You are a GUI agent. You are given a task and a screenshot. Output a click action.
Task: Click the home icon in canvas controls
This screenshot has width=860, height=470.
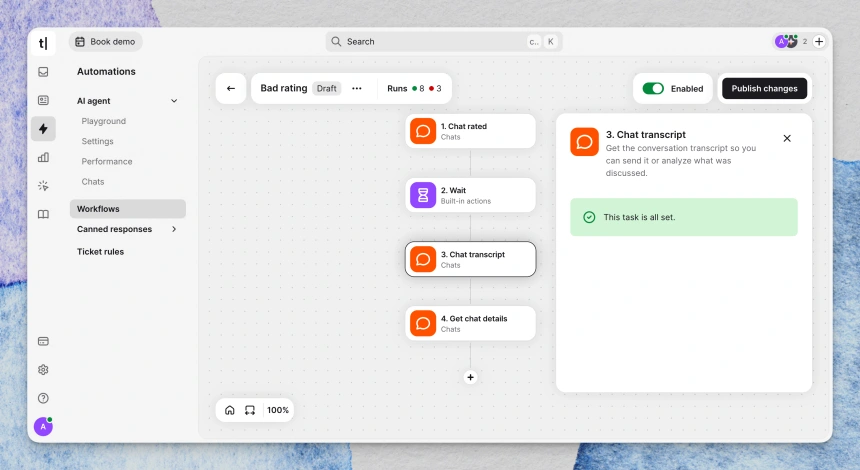[x=230, y=410]
